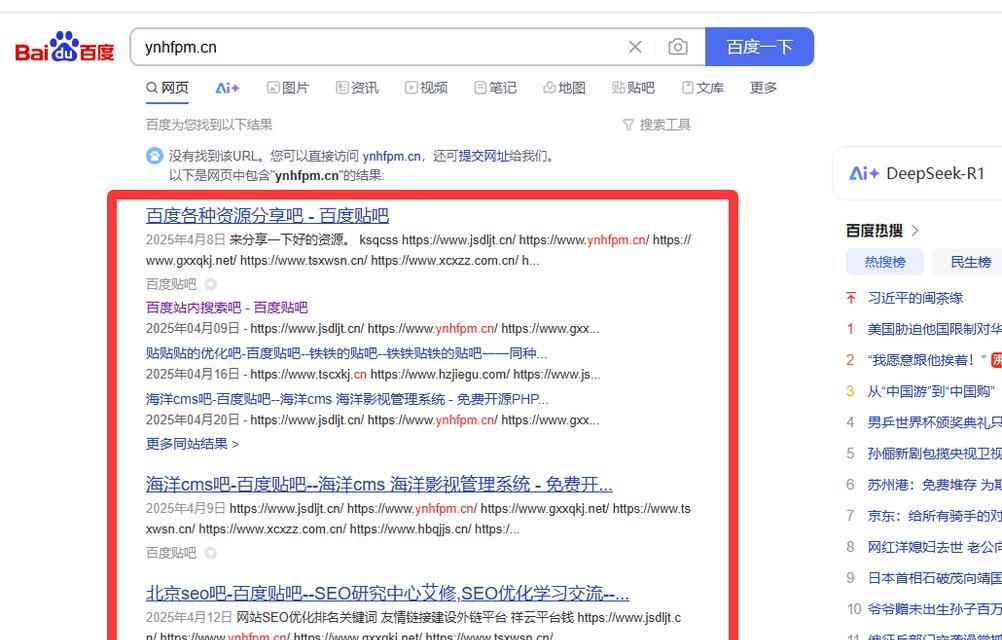1002x640 pixels.
Task: Open hot search "我愿意跟他接着"
Action: (927, 360)
